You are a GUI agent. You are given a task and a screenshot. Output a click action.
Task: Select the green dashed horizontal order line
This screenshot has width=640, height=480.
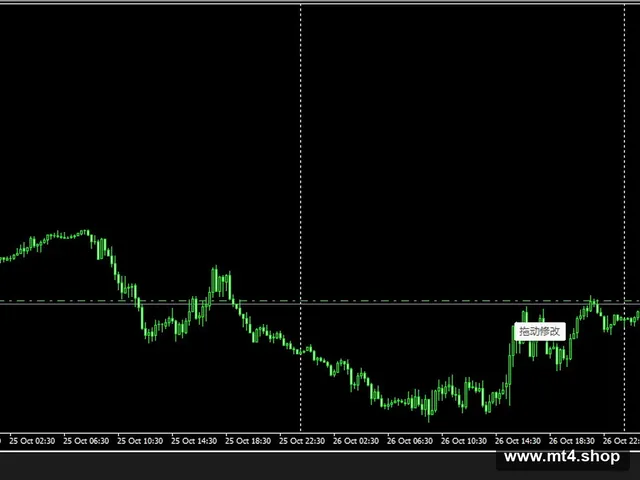click(x=320, y=301)
